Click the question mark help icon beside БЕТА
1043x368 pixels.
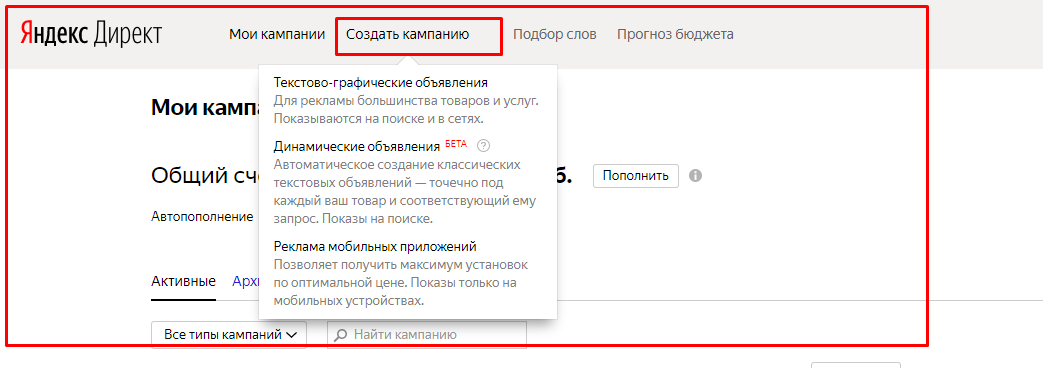coord(484,146)
